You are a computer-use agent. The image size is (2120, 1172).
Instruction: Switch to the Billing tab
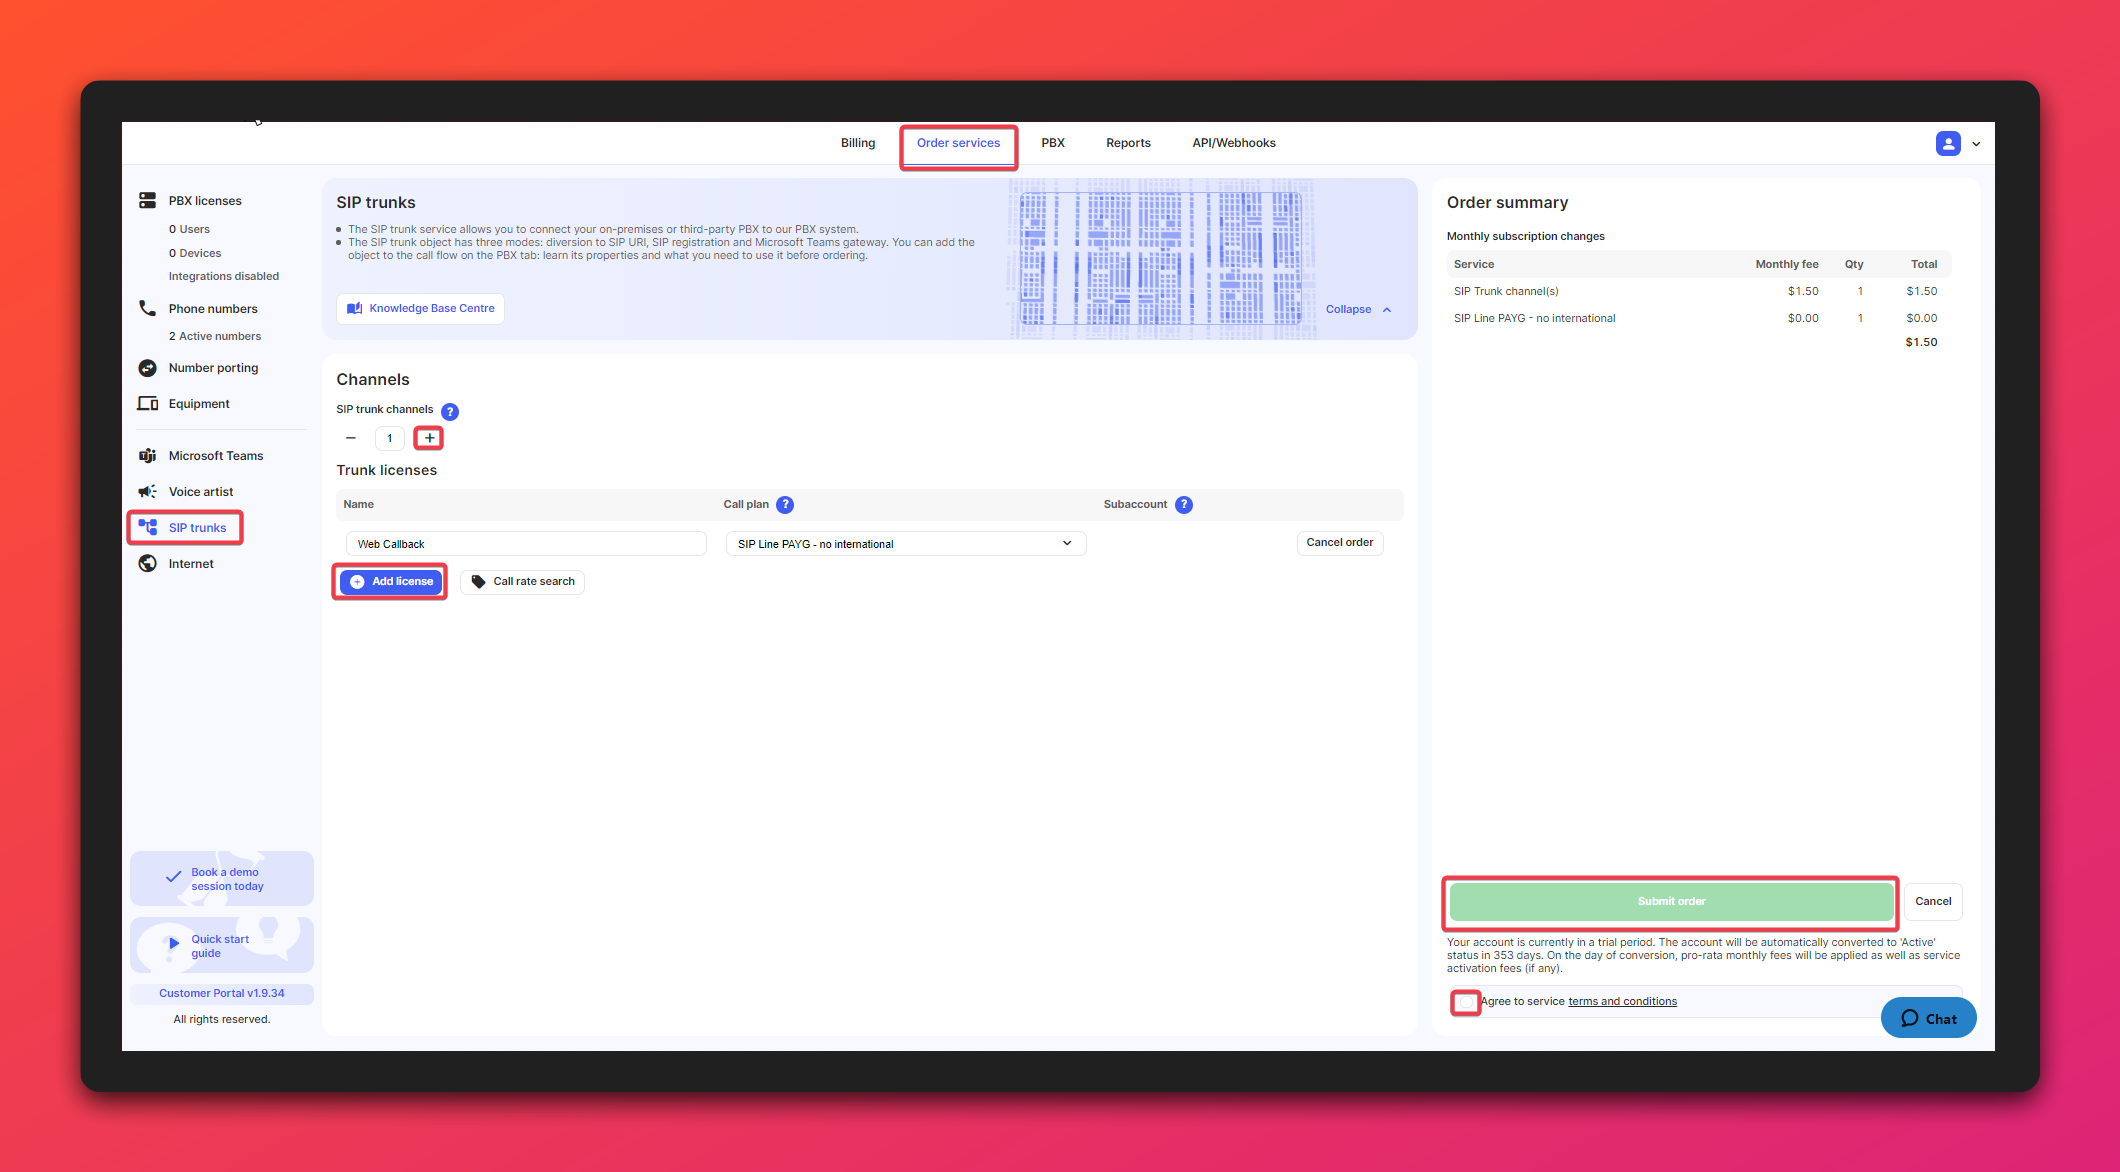[x=857, y=143]
